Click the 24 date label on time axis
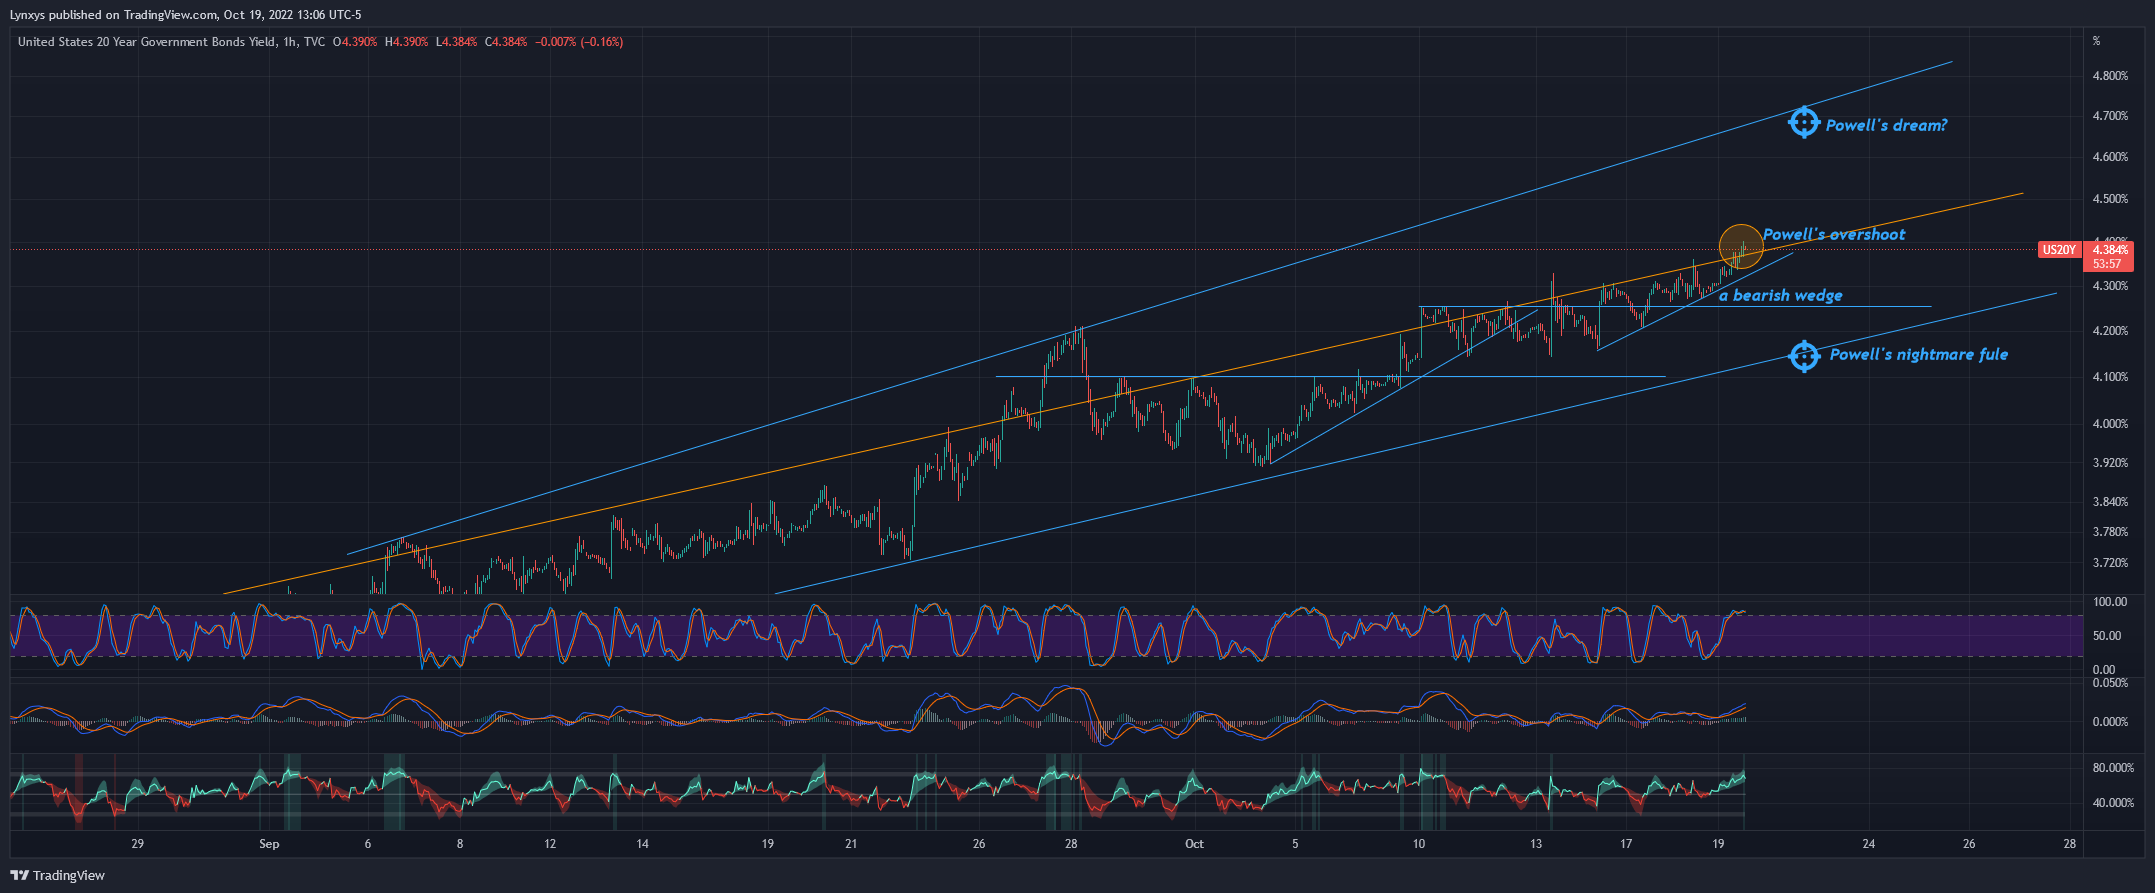Viewport: 2155px width, 893px height. coord(1868,844)
